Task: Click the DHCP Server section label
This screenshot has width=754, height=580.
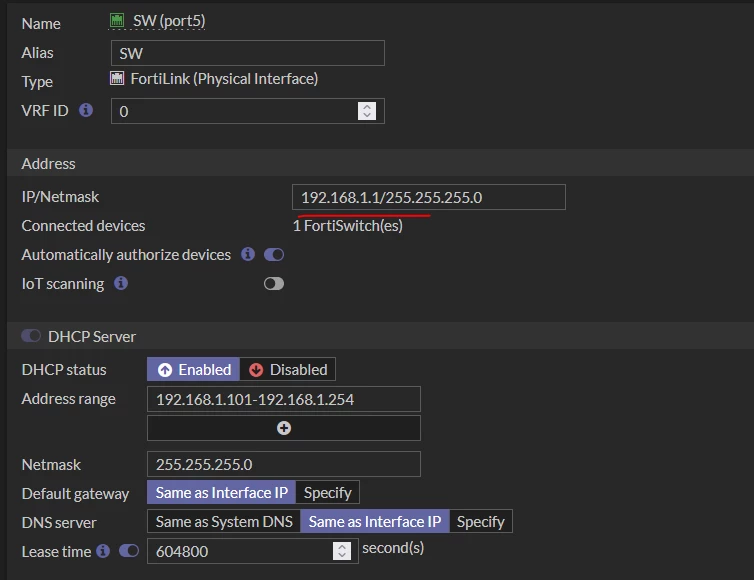Action: (92, 336)
